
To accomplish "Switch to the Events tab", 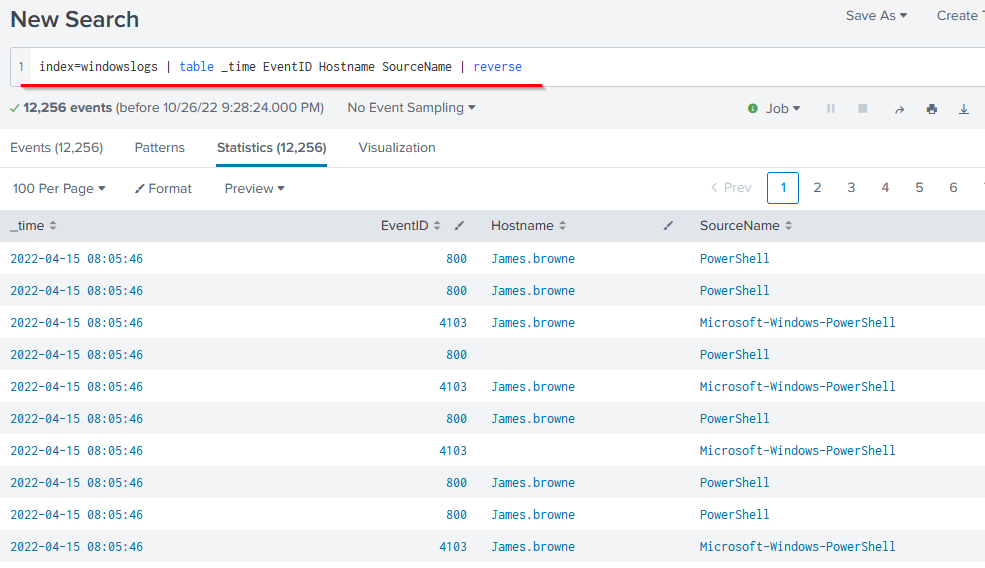I will (x=56, y=147).
